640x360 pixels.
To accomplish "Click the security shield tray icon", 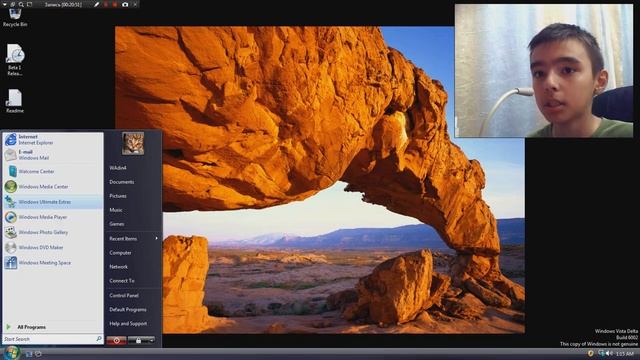I will (590, 353).
